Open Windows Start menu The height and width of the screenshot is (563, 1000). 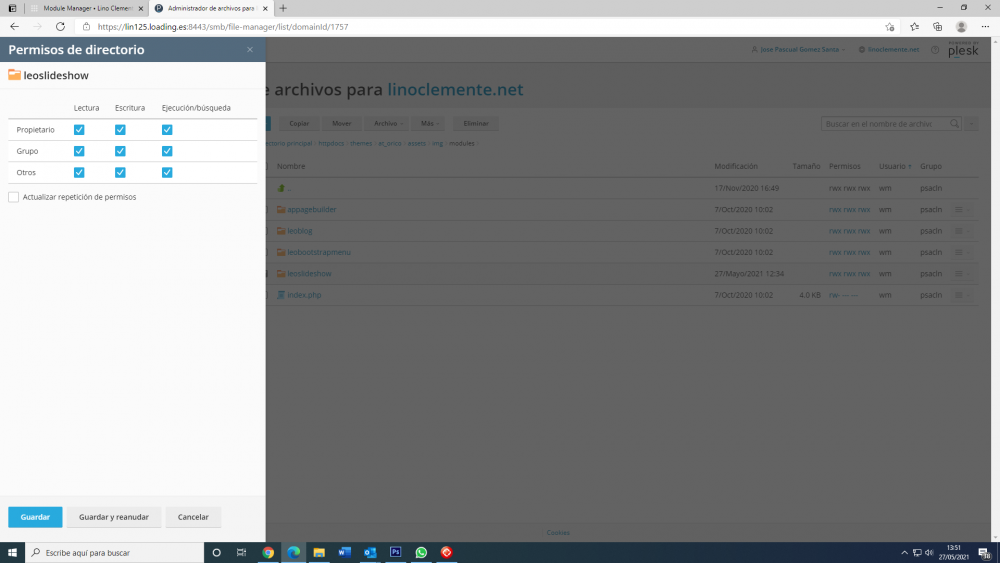point(12,552)
